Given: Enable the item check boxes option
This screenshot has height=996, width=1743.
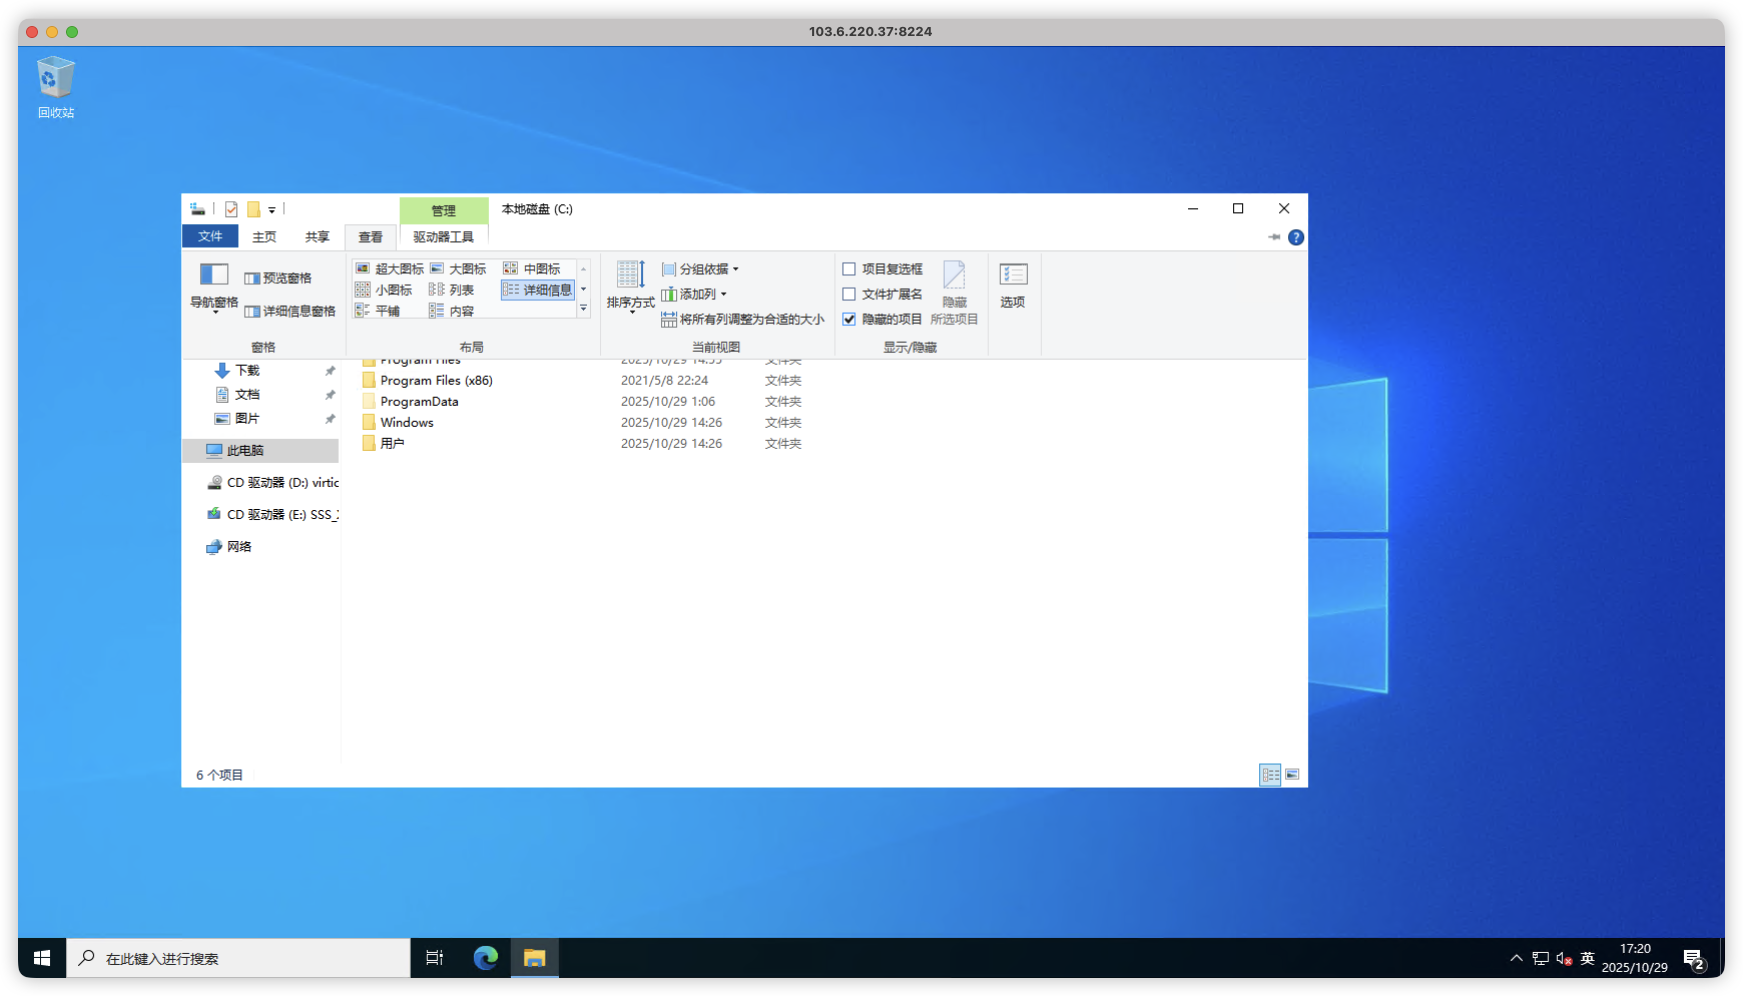Looking at the screenshot, I should coord(849,269).
